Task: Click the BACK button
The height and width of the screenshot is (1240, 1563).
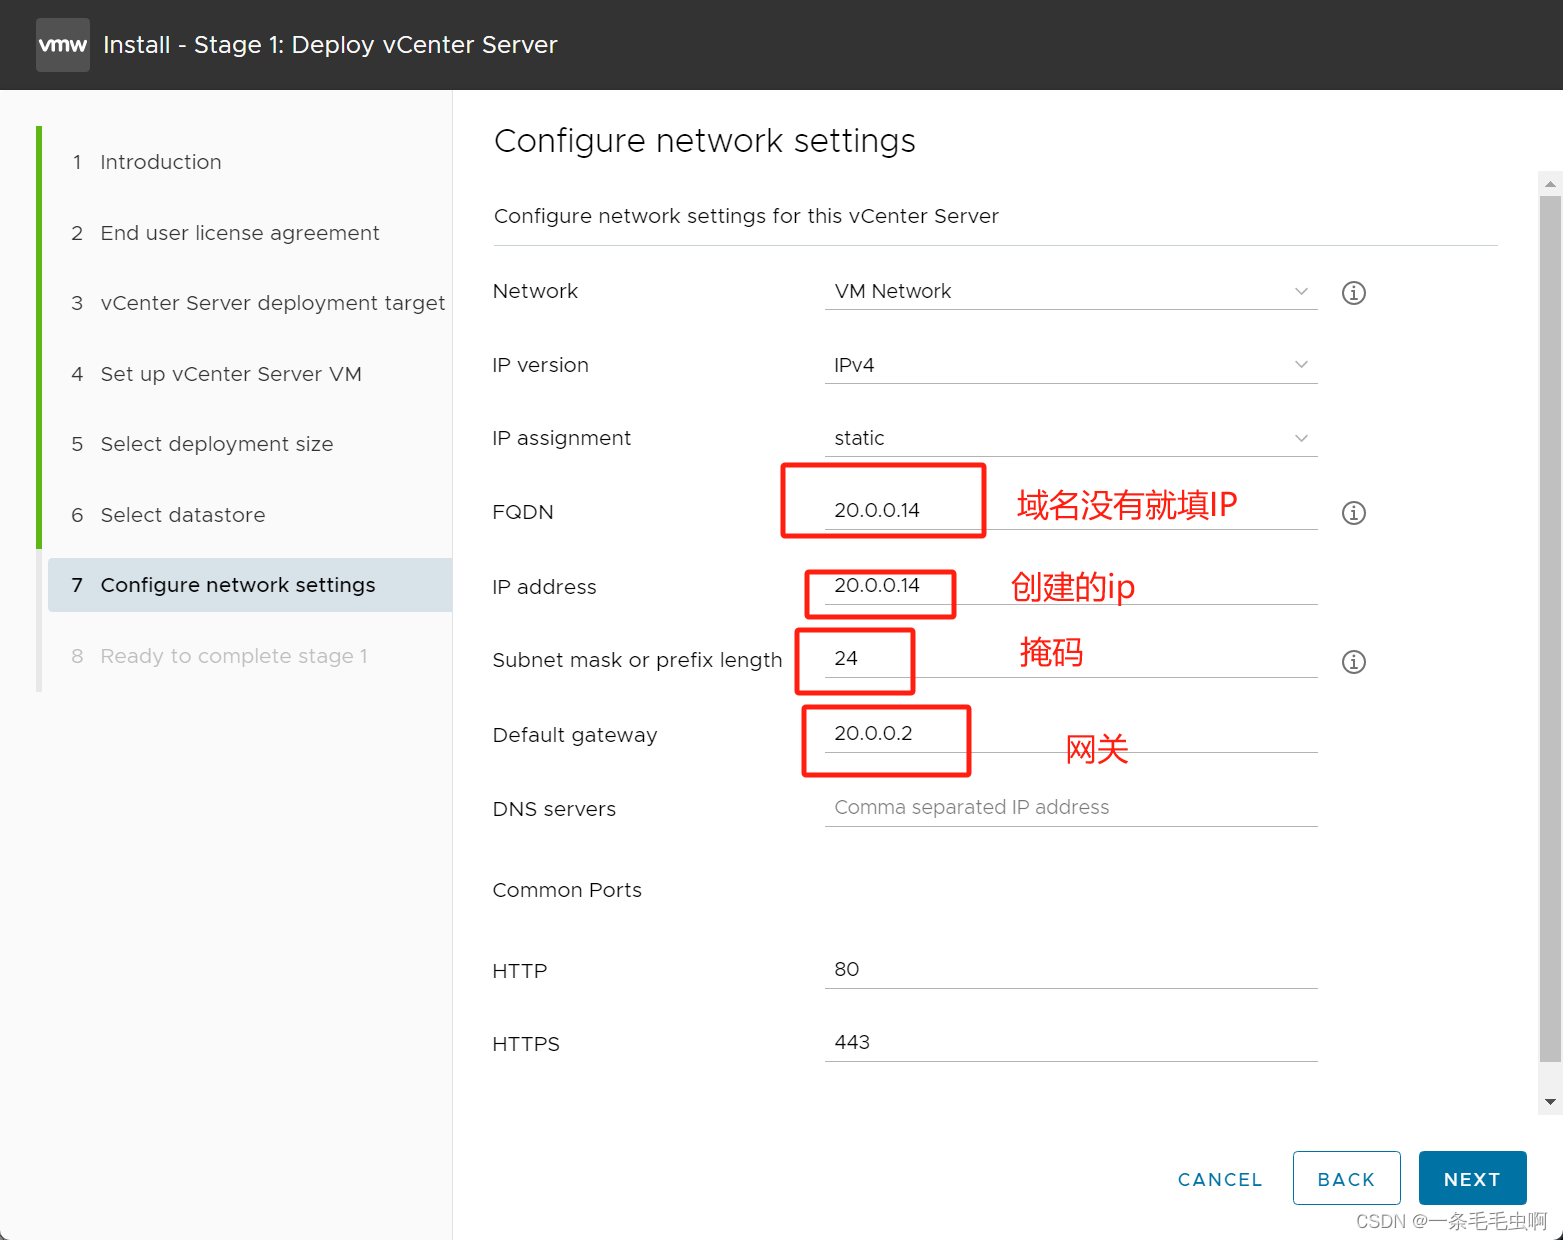Action: point(1346,1179)
